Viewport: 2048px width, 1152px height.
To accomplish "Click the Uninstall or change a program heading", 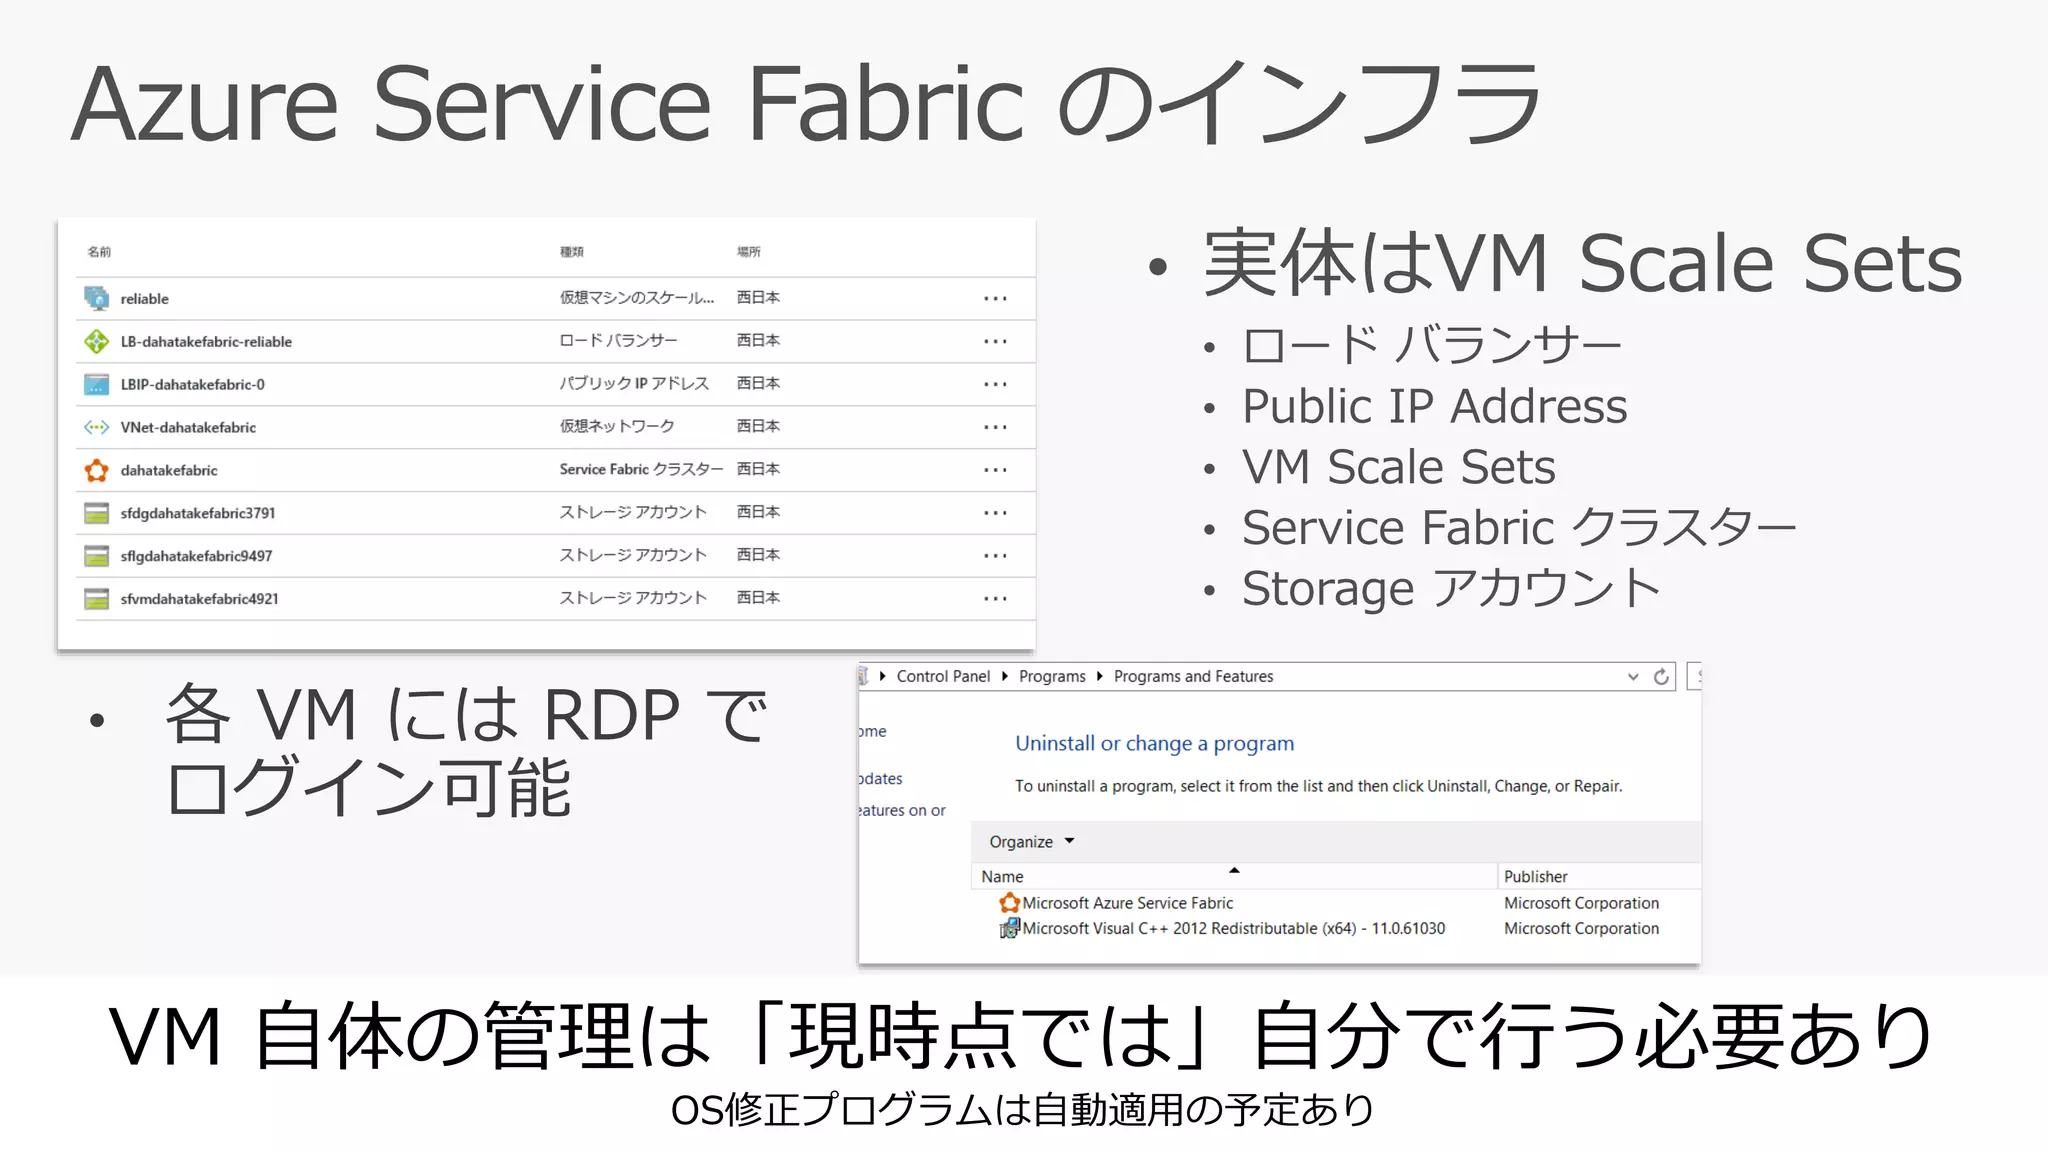I will pos(1154,744).
